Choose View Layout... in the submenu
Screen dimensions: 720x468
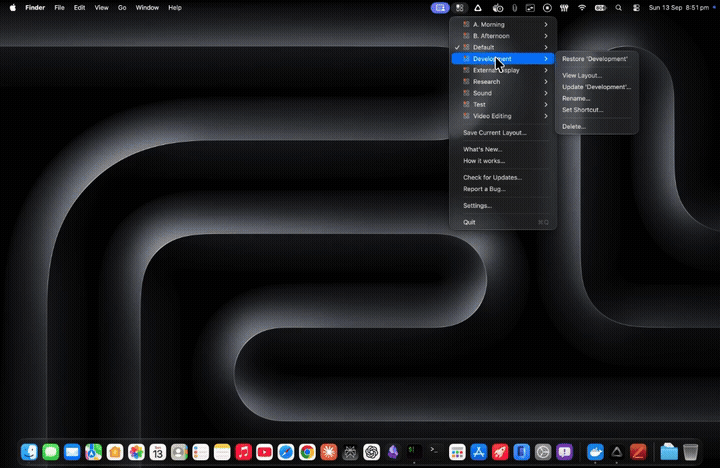596,75
